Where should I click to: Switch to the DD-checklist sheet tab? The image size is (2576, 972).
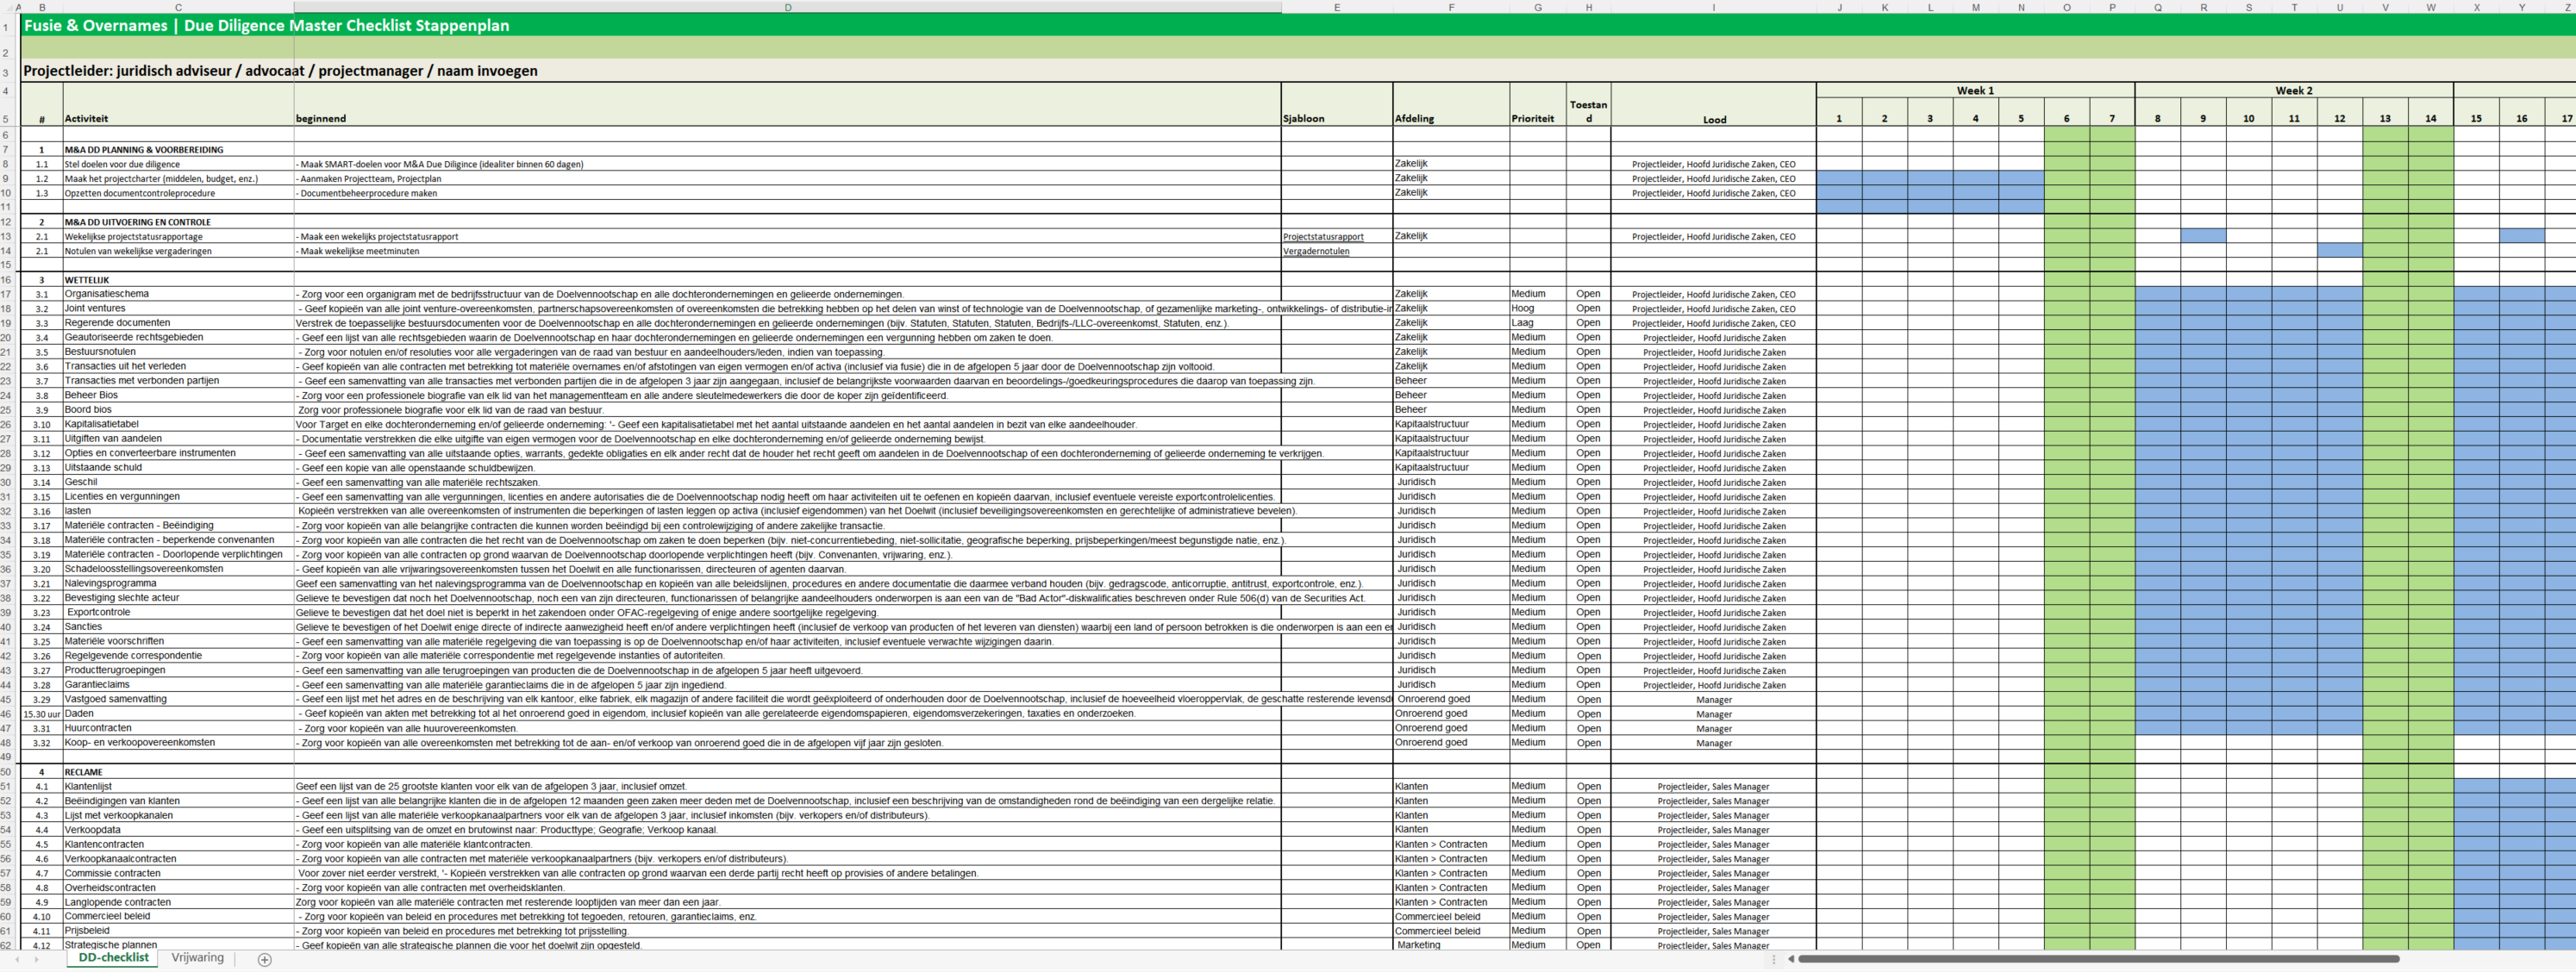tap(113, 958)
